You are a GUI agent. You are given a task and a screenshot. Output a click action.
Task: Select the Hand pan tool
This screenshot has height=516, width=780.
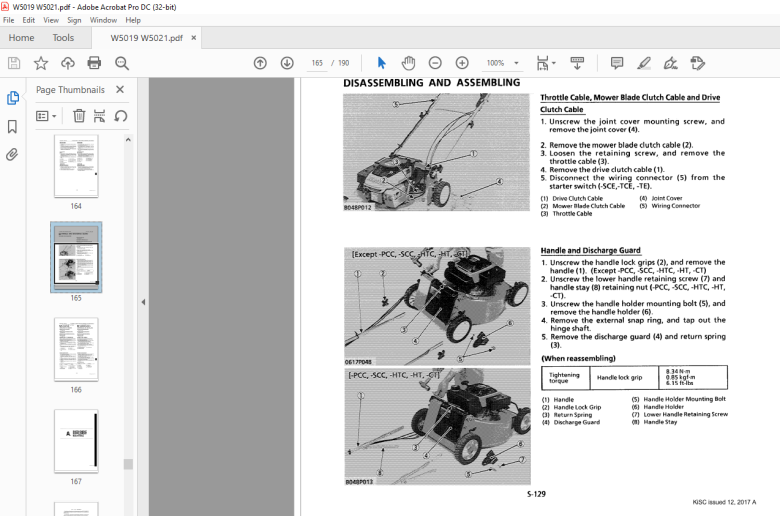(408, 63)
